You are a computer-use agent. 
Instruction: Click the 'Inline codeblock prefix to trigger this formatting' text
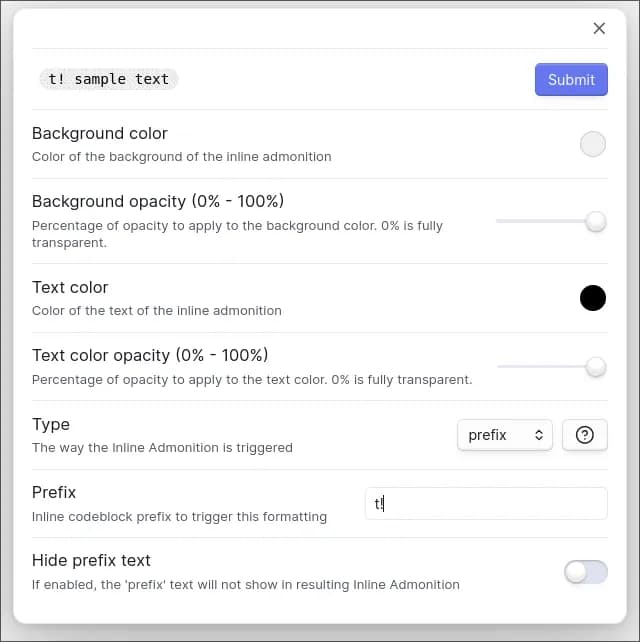(179, 517)
